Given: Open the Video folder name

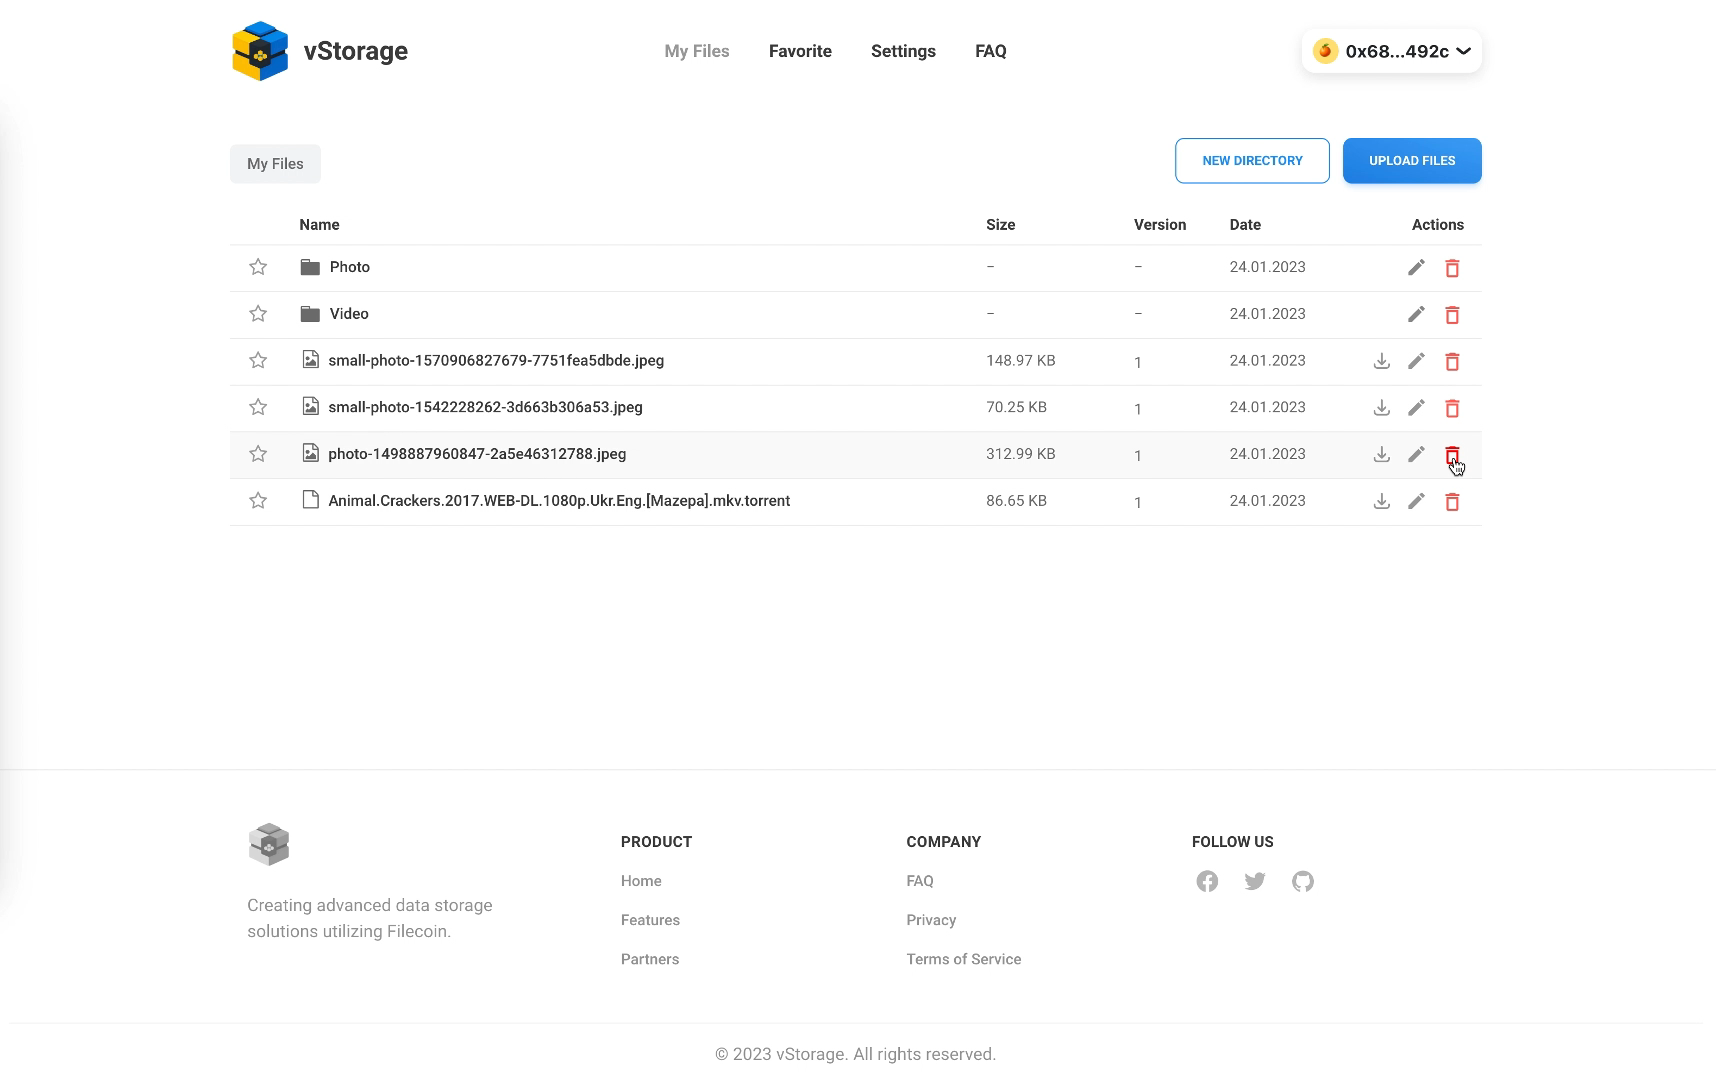Looking at the screenshot, I should click(x=349, y=314).
